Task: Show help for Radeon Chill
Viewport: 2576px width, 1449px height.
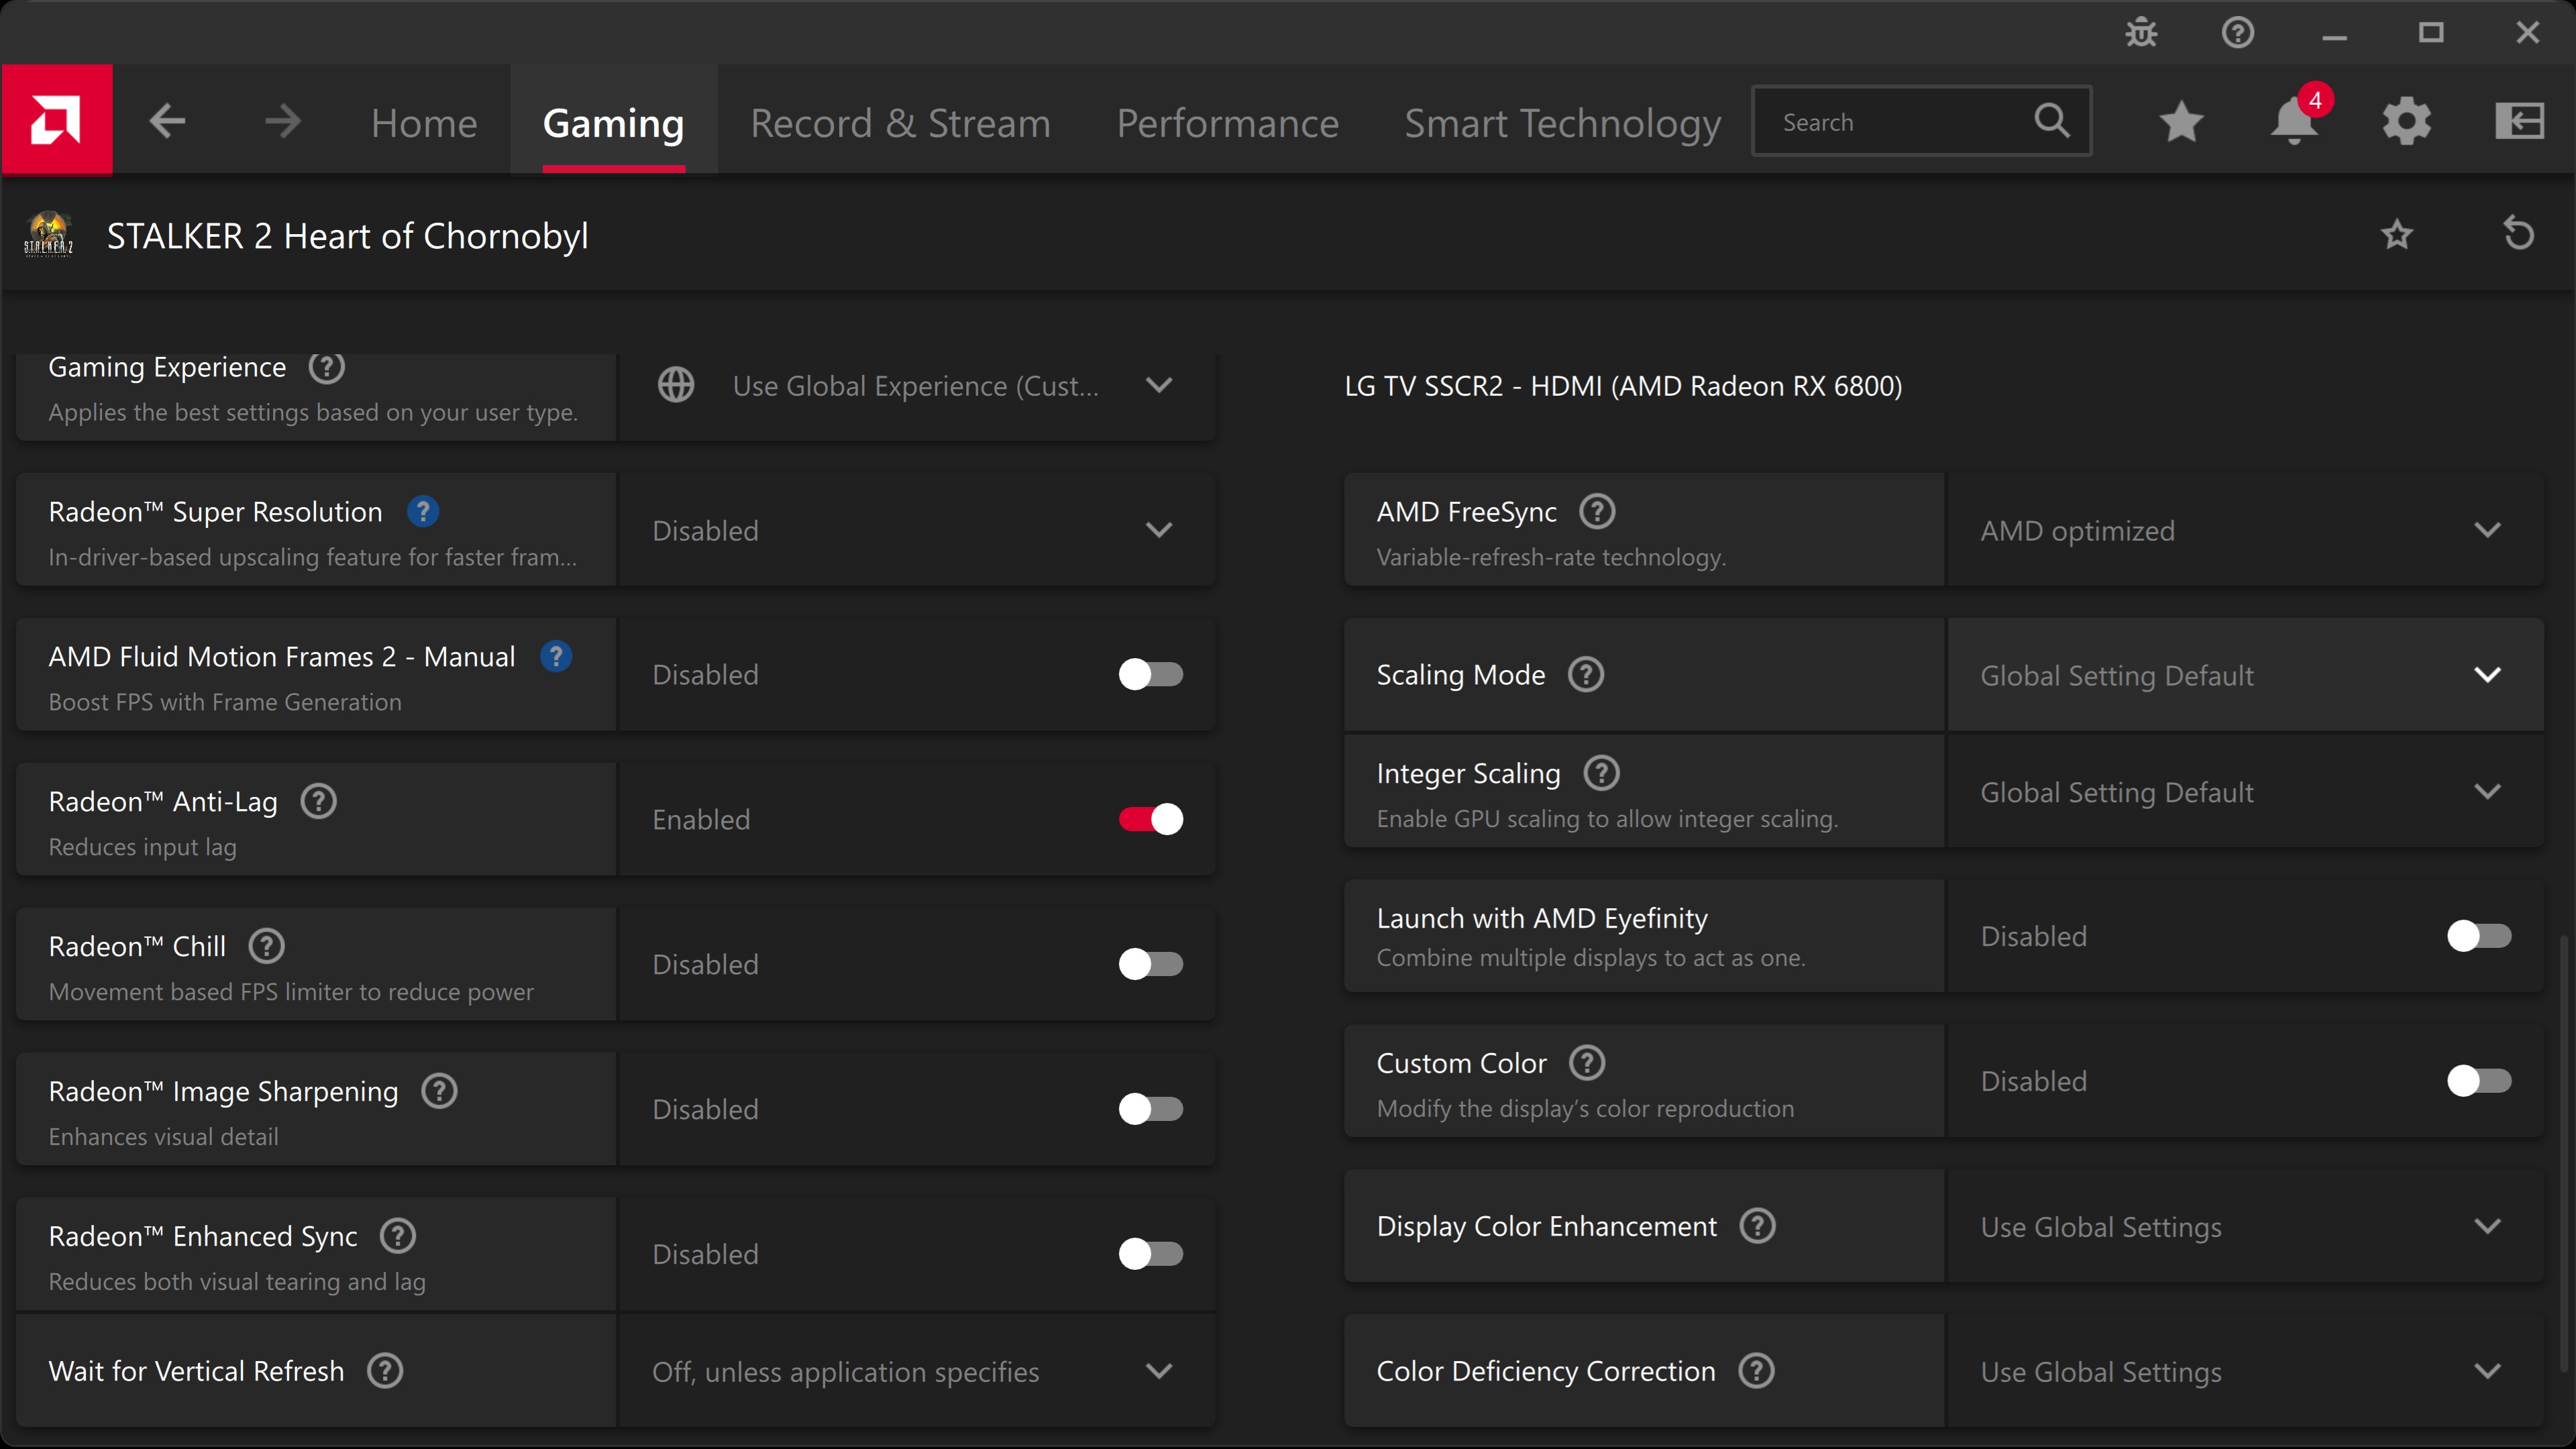Action: tap(267, 946)
